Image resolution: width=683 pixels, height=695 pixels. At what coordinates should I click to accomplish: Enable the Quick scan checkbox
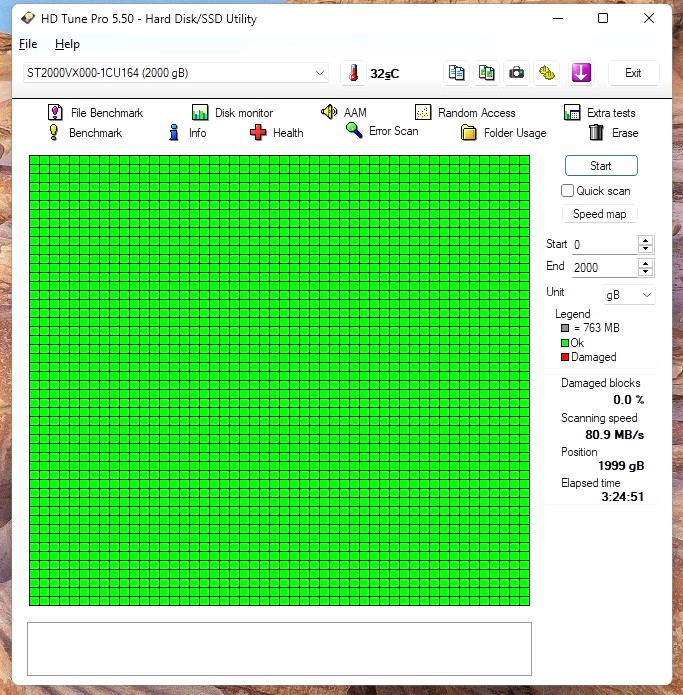point(568,191)
